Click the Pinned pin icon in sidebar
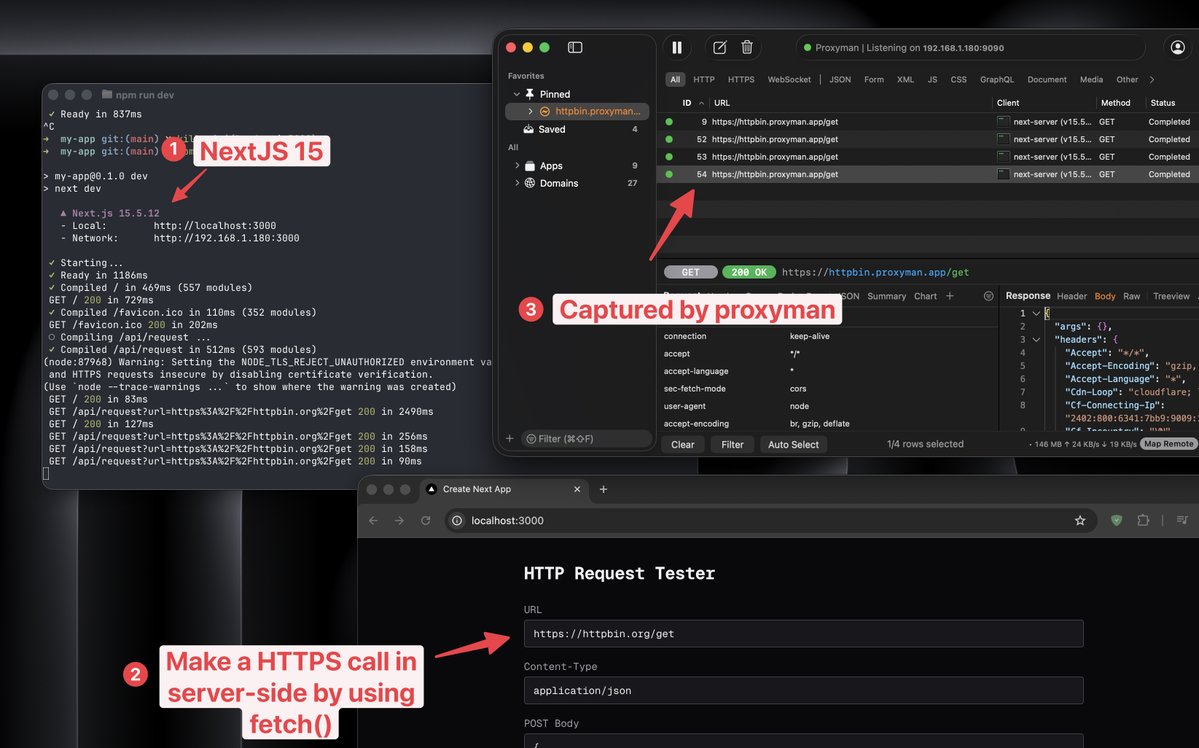1199x748 pixels. [x=529, y=94]
